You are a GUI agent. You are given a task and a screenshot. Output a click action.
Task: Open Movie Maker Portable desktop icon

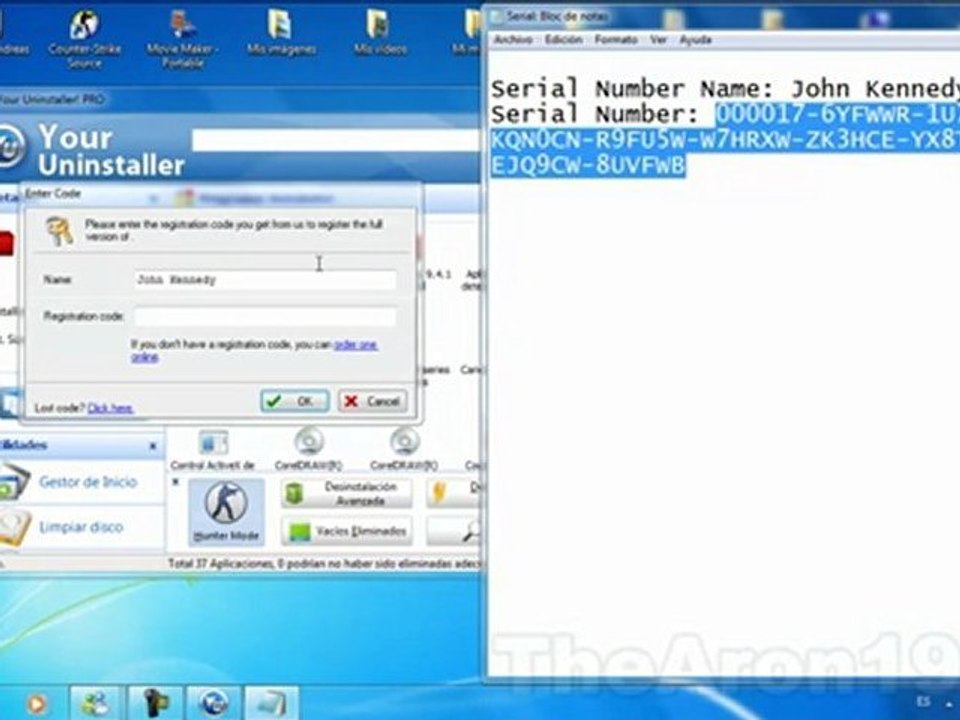182,39
